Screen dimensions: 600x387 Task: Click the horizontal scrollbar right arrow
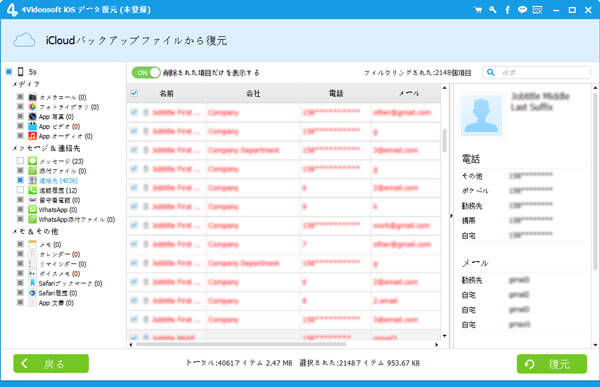pos(437,345)
